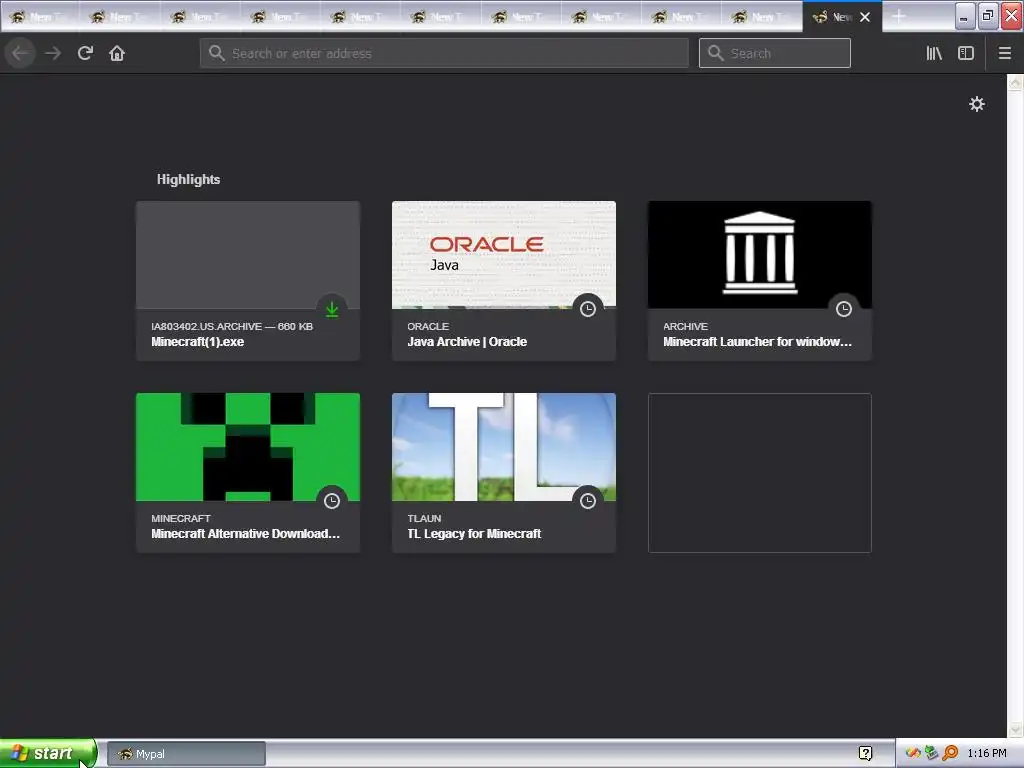Show sidebars using the sidebar icon
This screenshot has height=768, width=1024.
click(x=966, y=53)
